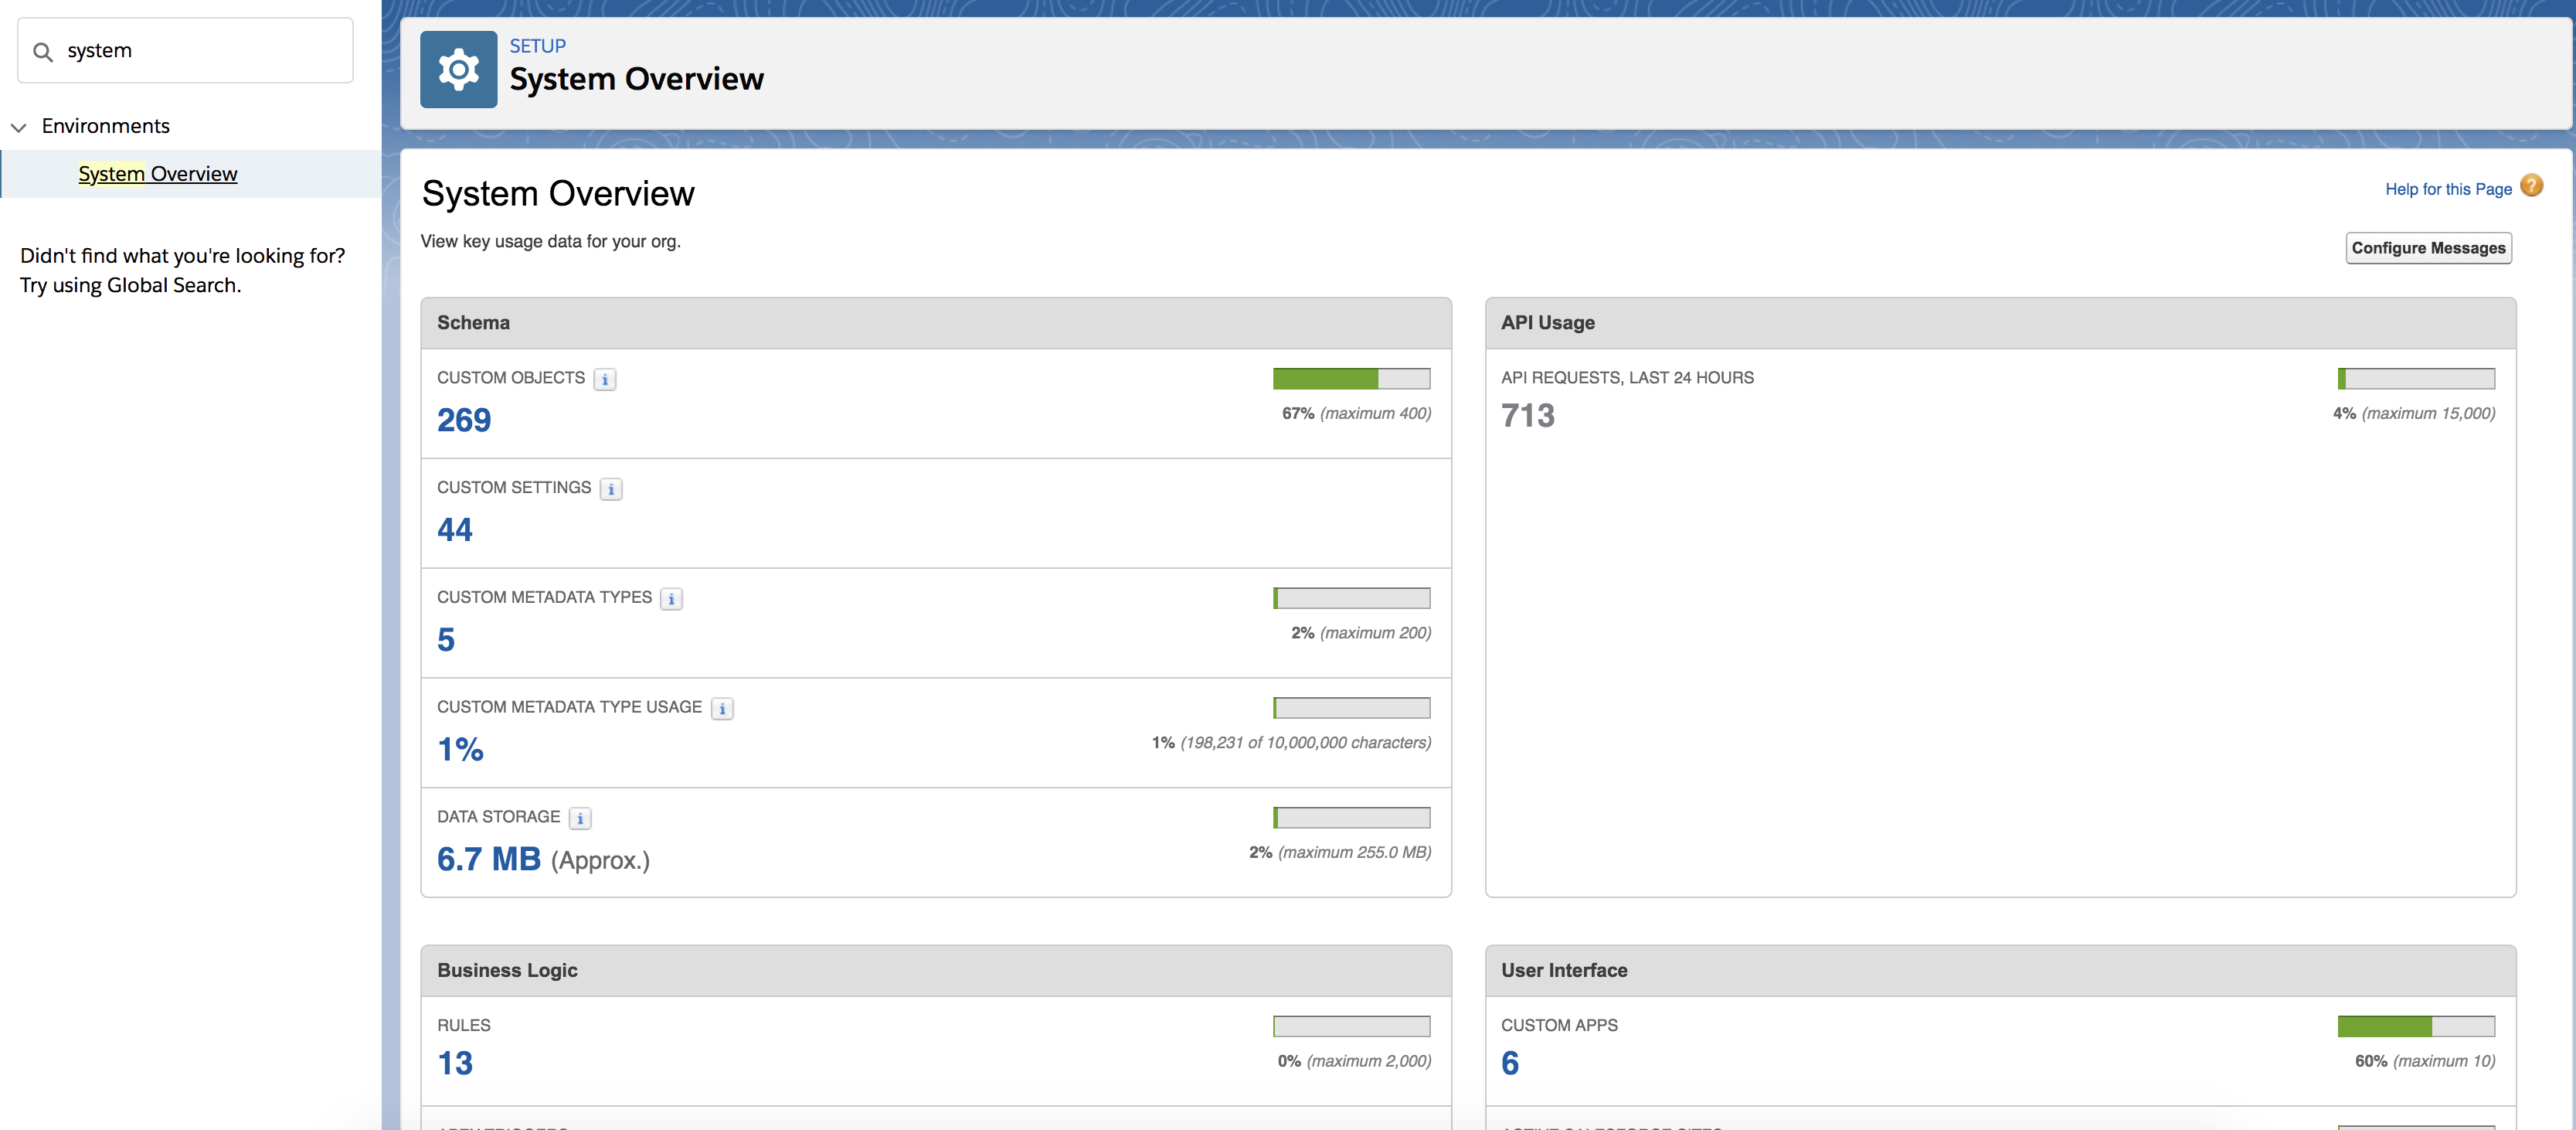Open the info icon next to Custom Metadata Types
The image size is (2576, 1130).
(672, 599)
